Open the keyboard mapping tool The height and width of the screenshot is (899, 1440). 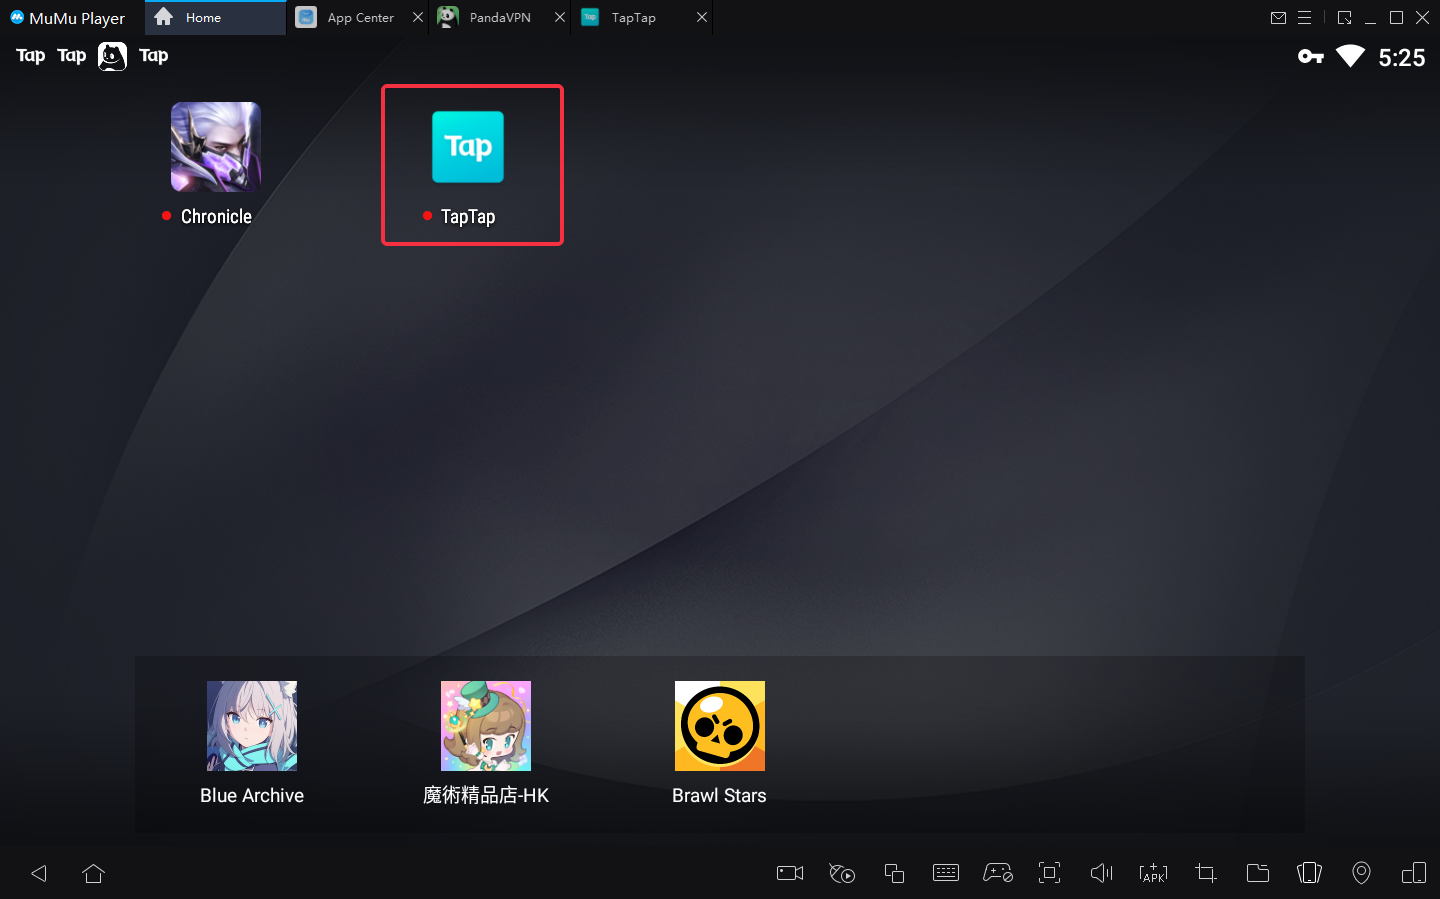[x=946, y=873]
